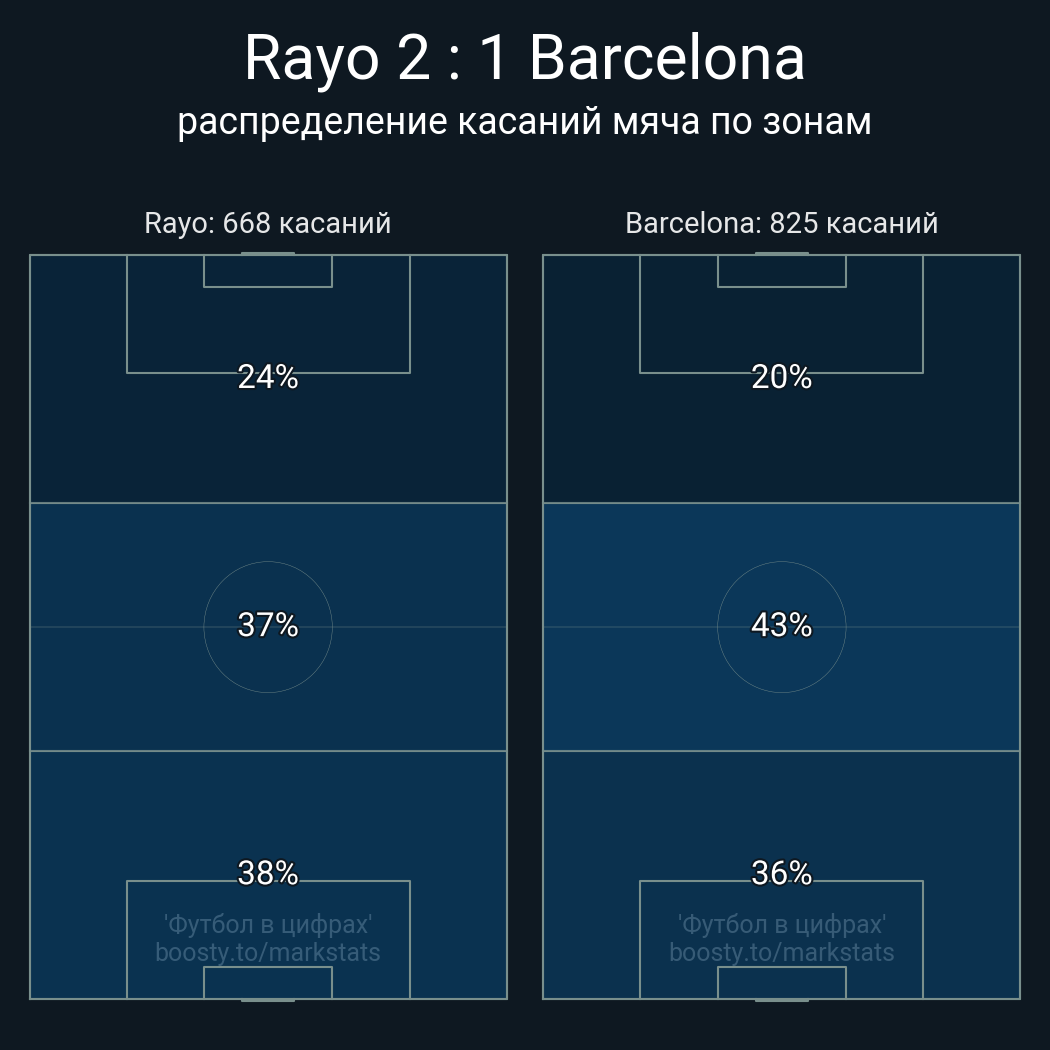Image resolution: width=1050 pixels, height=1050 pixels.
Task: Open boosty.to/markstats link on Rayo pitch
Action: [268, 952]
